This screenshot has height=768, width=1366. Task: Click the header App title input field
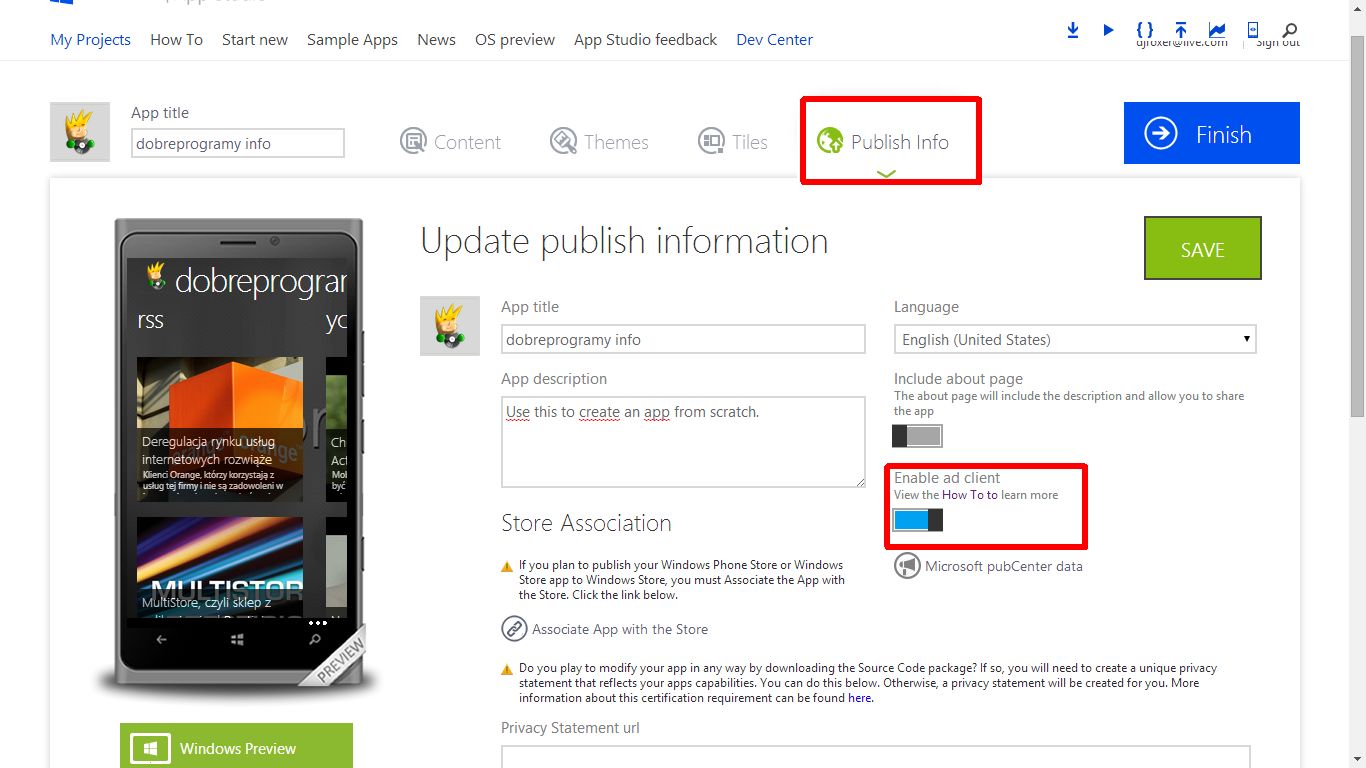click(x=238, y=143)
